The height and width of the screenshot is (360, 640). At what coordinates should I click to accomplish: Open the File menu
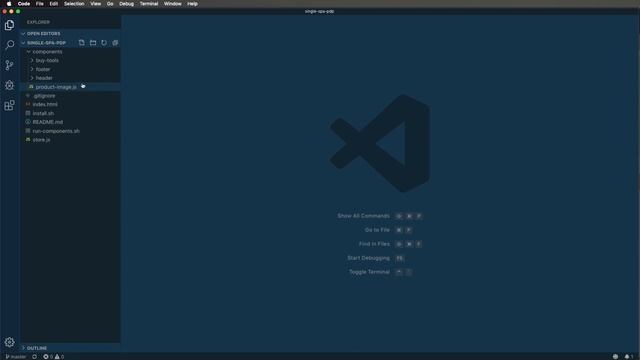click(x=40, y=4)
